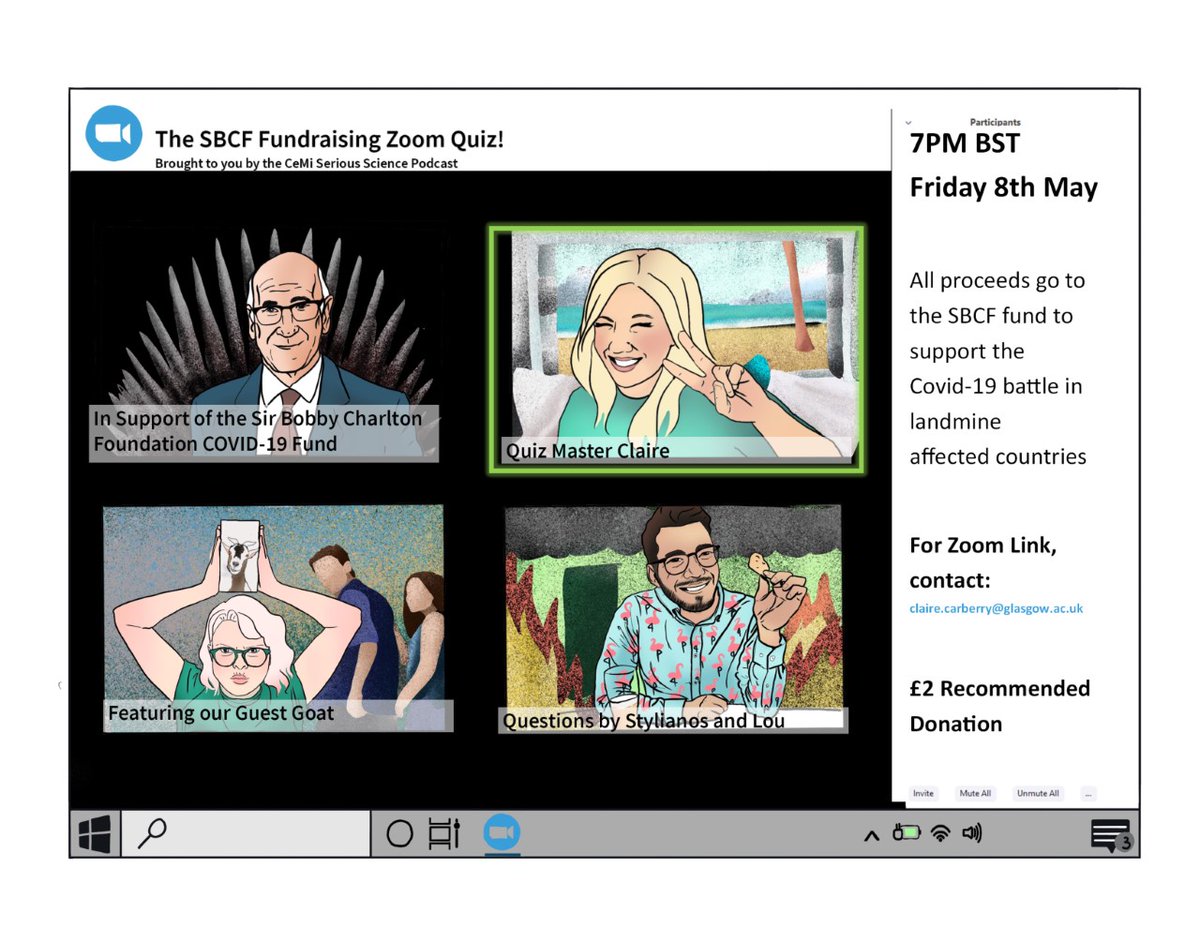Click the 'Quiz Master Claire' name label
Screen dimensions: 1200x927
click(x=587, y=450)
